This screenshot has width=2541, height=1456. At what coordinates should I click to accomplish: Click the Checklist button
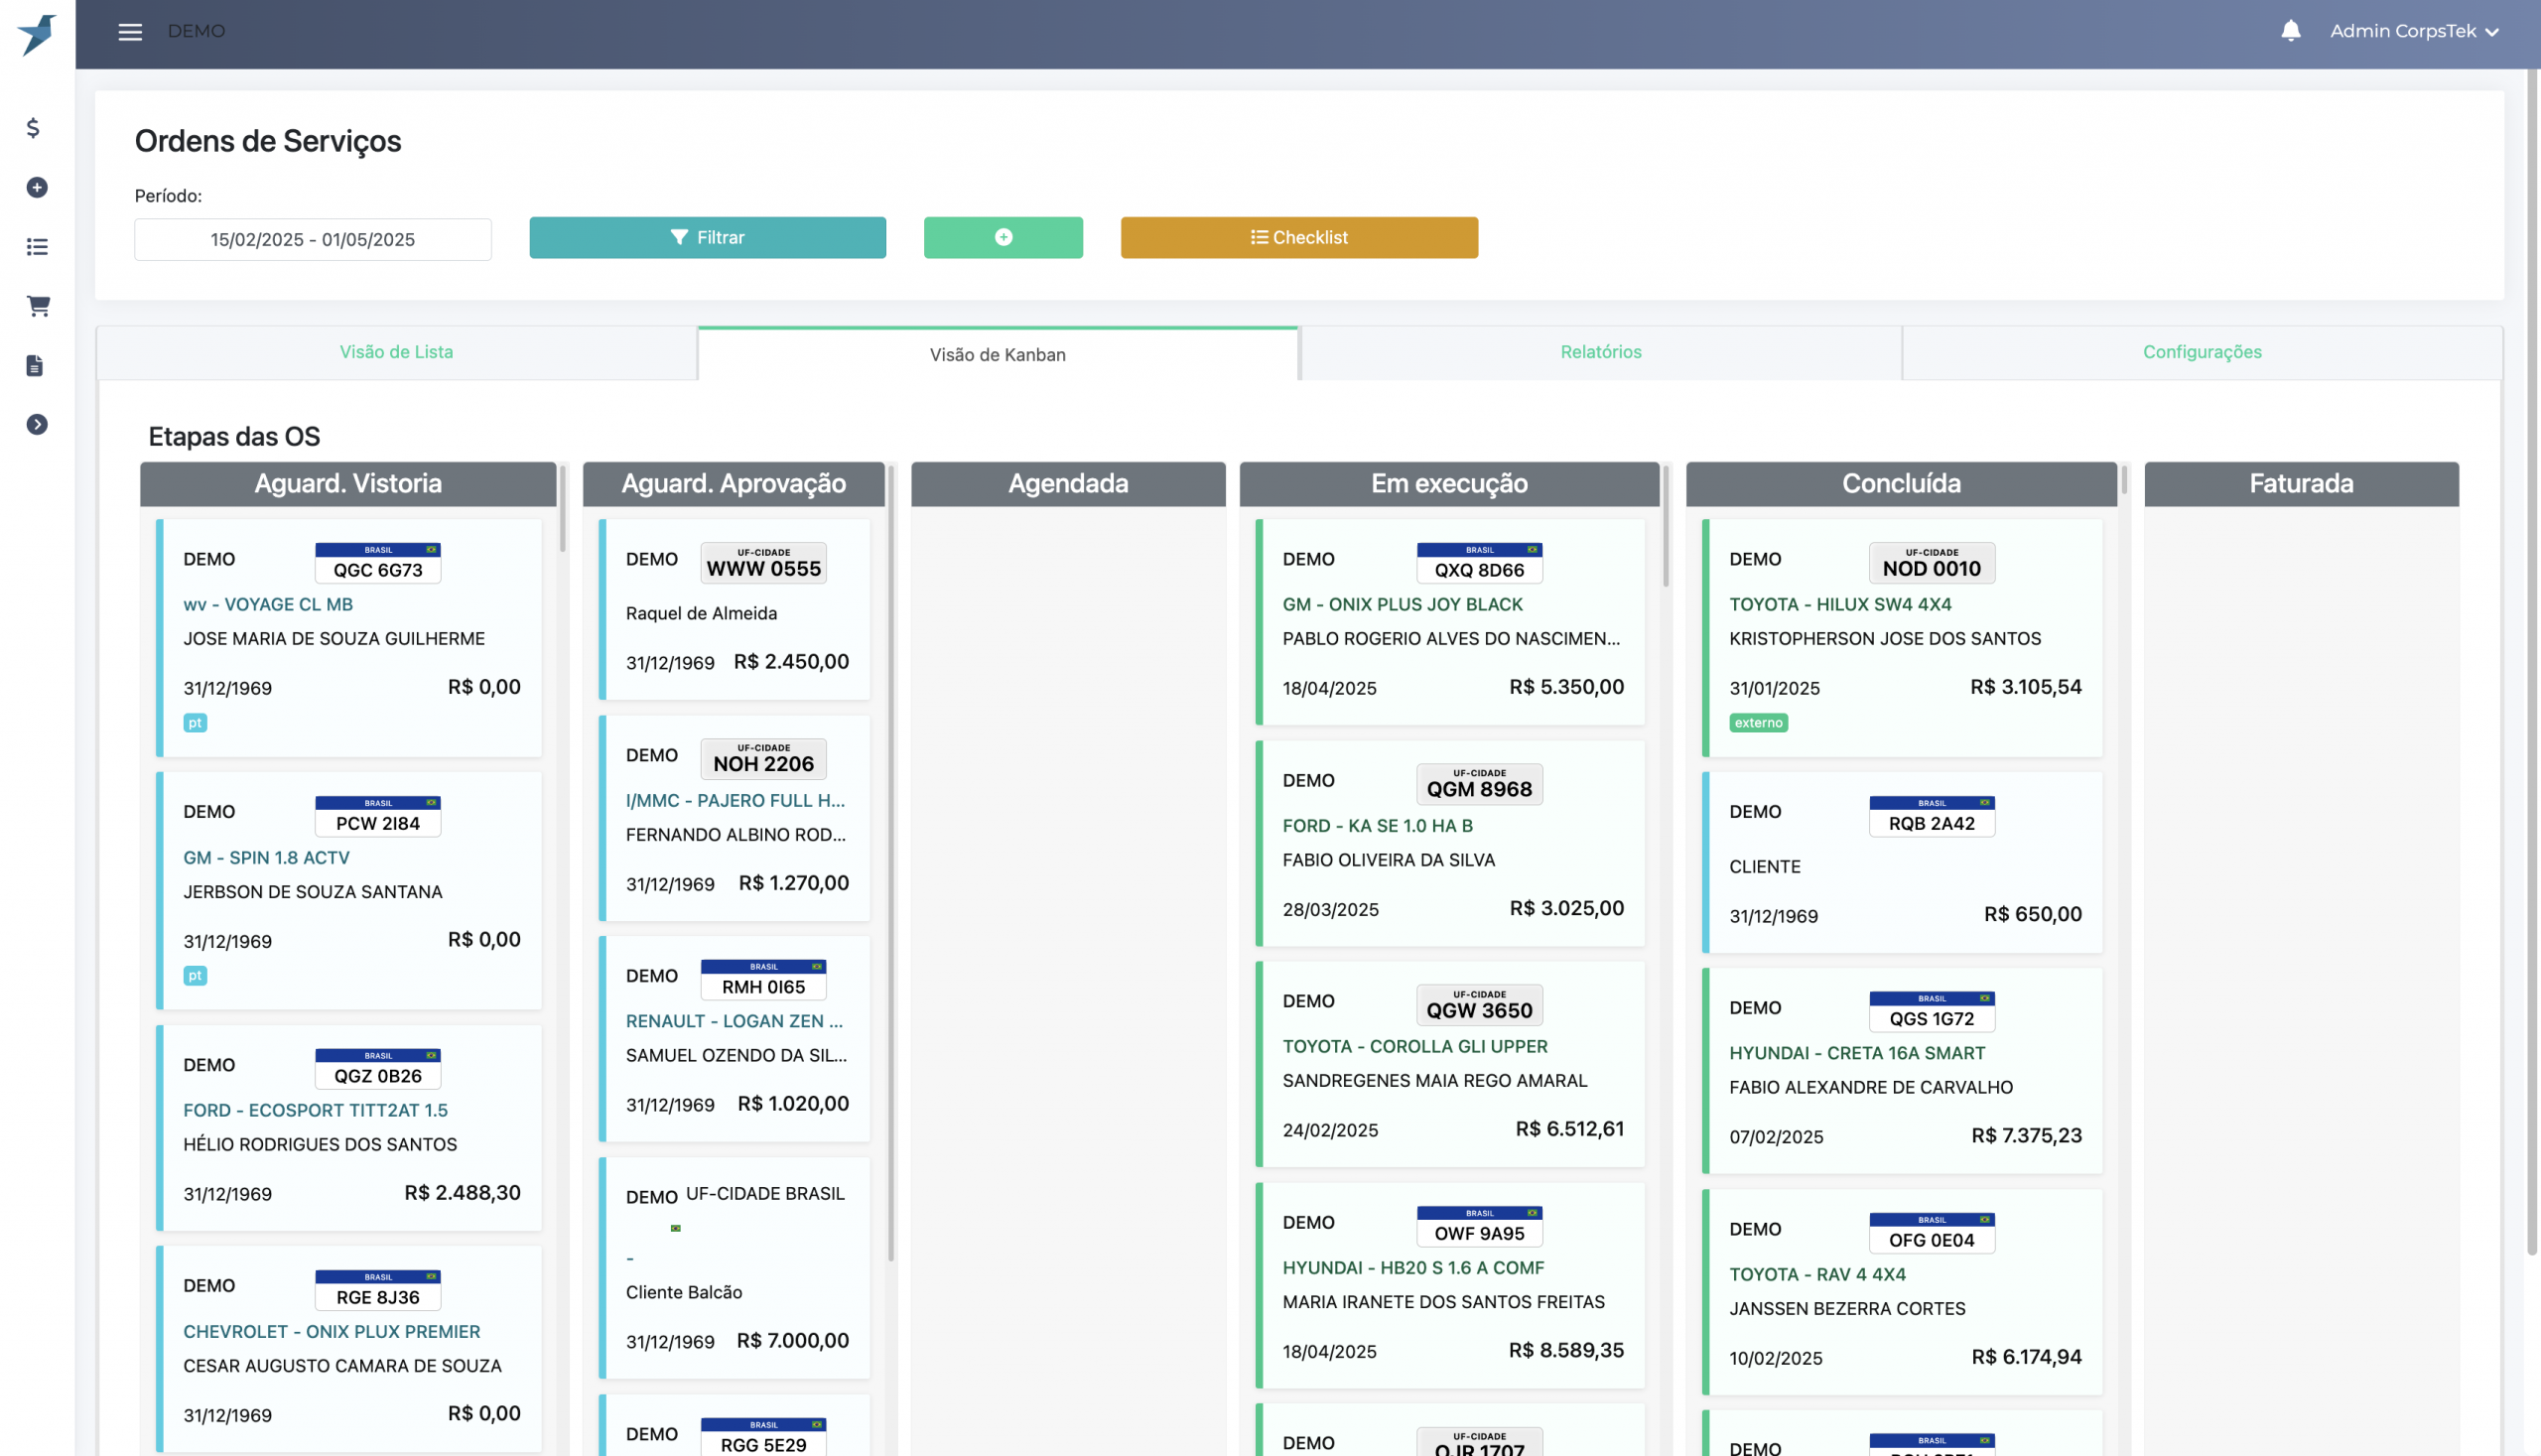[1298, 238]
